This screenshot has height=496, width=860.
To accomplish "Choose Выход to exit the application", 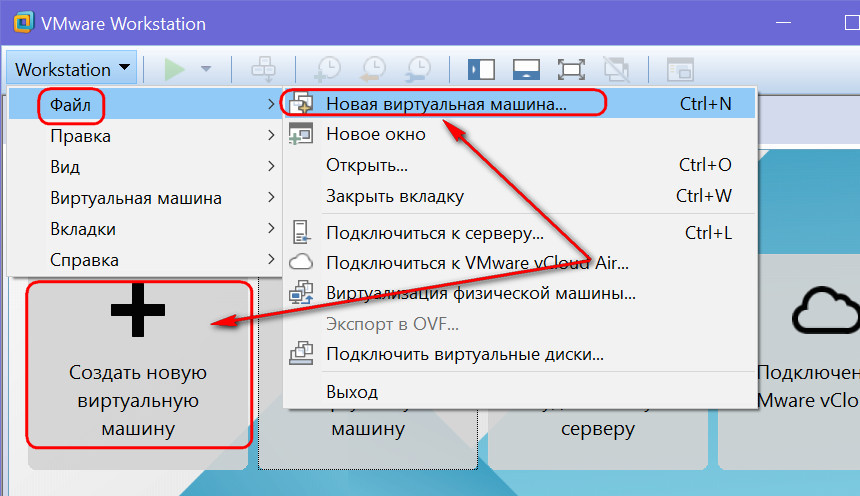I will 519,392.
